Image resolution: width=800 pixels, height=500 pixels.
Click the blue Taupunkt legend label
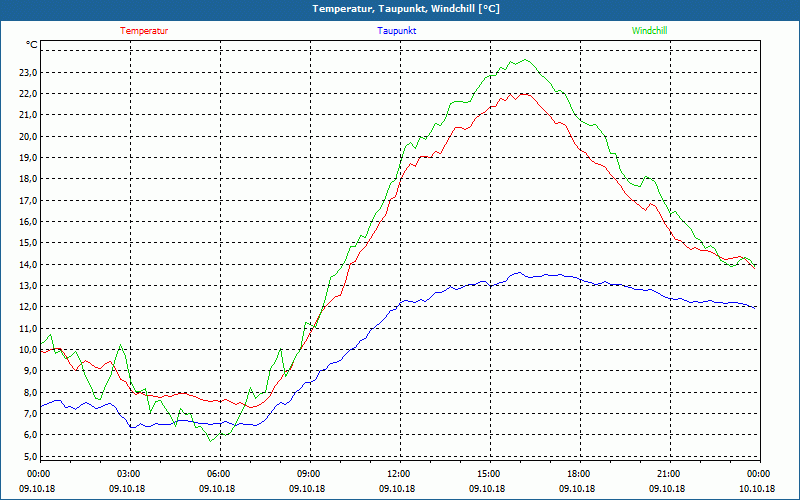click(x=397, y=30)
